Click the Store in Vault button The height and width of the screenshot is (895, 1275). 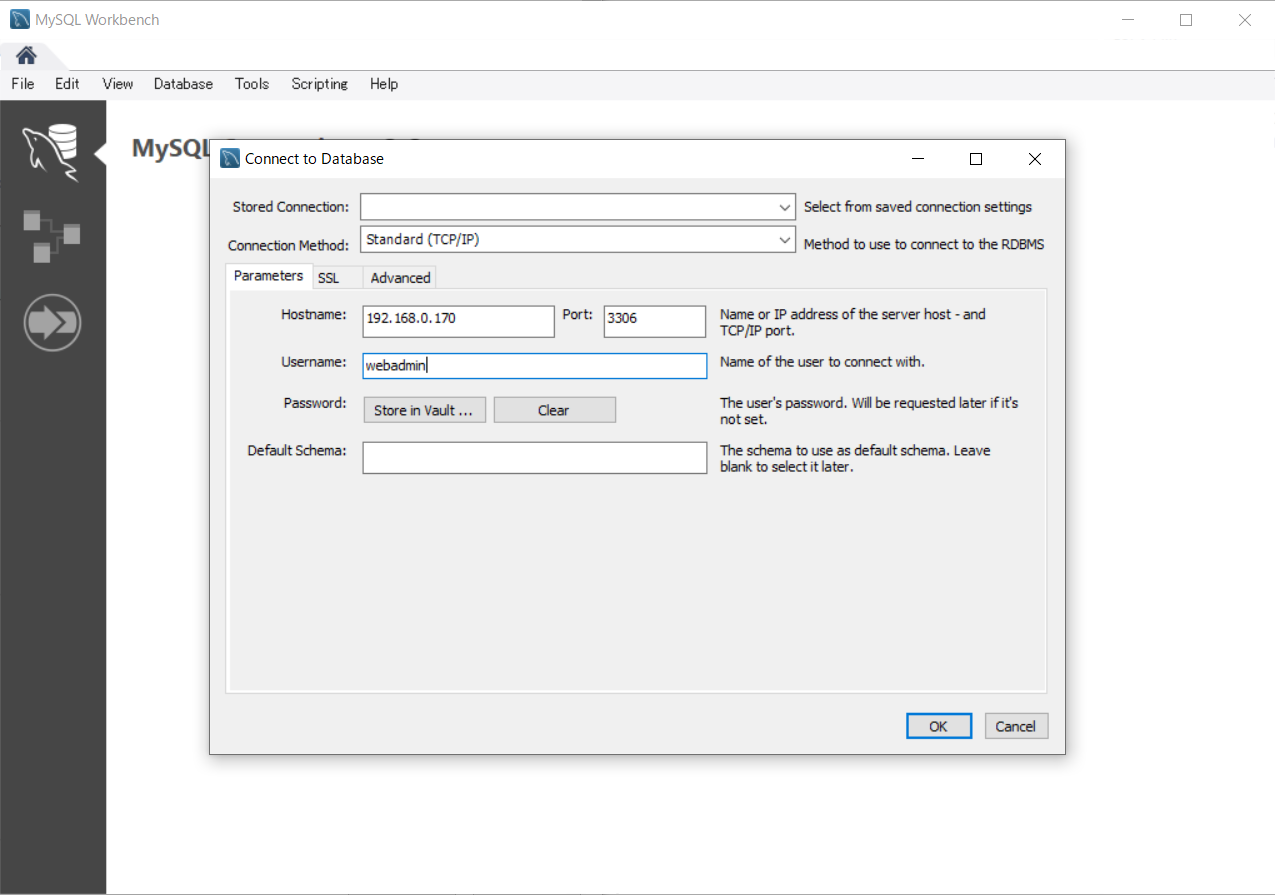[424, 410]
